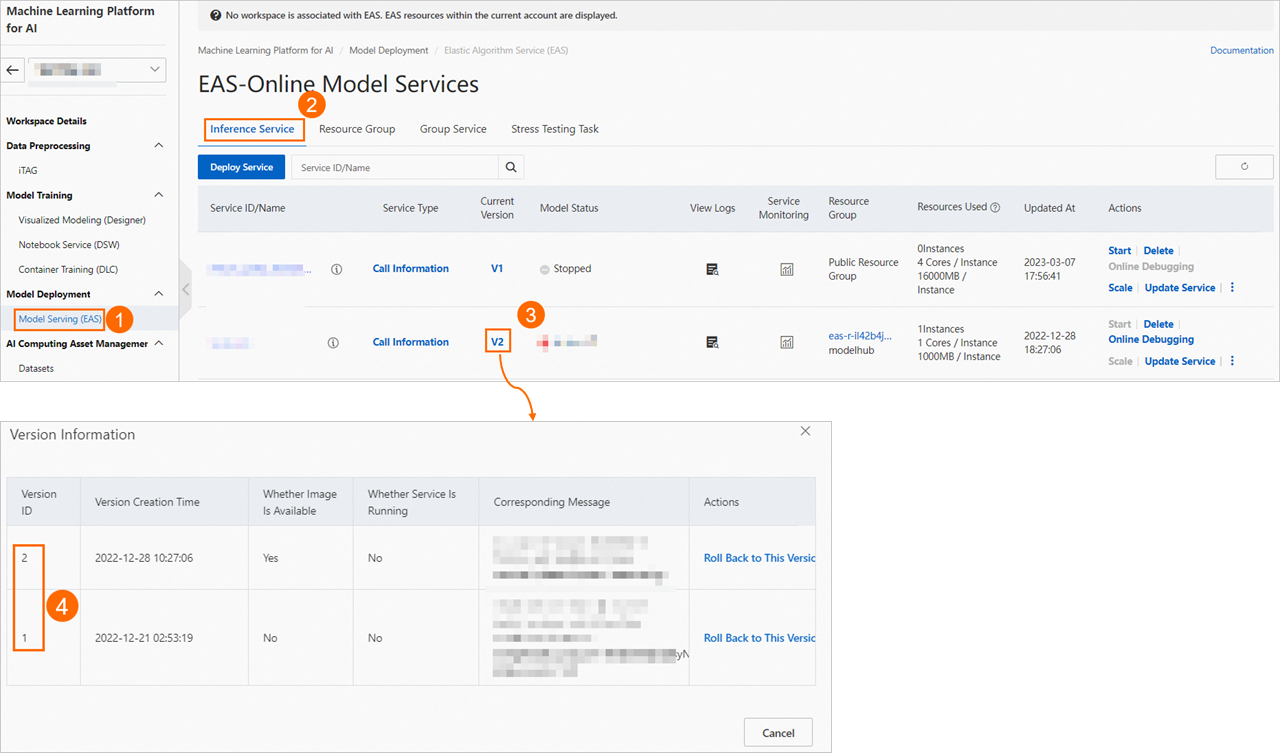Click Cancel in the Version Information dialog
The height and width of the screenshot is (753, 1280).
pos(778,733)
